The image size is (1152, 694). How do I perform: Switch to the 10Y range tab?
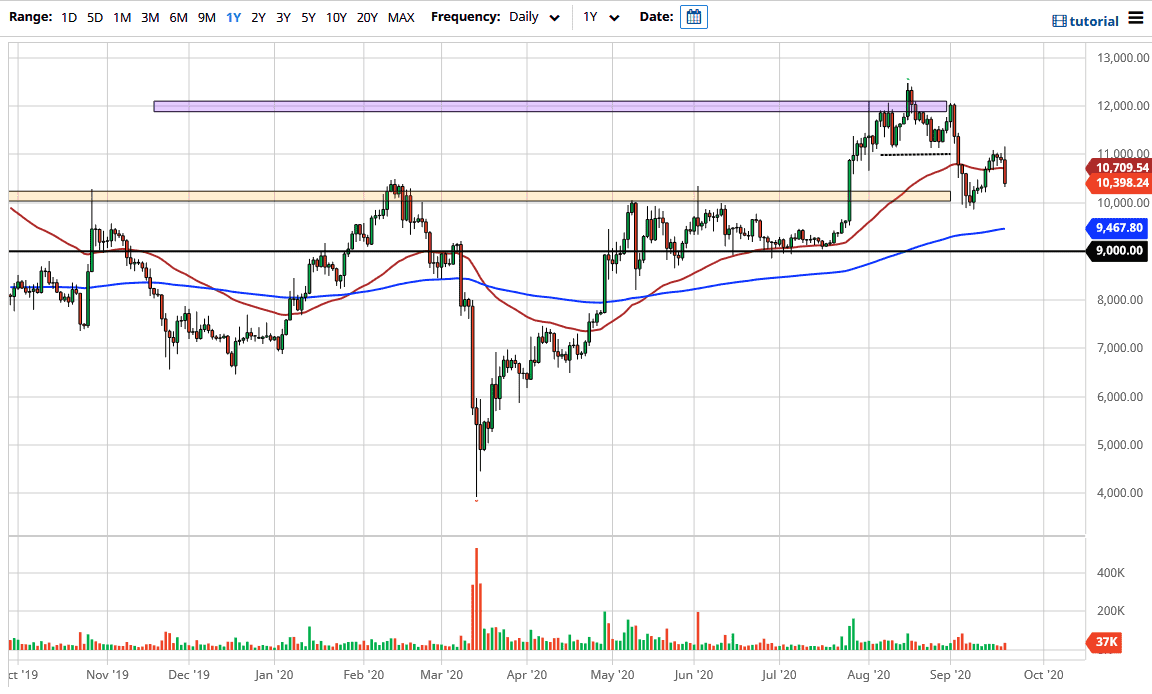tap(335, 17)
